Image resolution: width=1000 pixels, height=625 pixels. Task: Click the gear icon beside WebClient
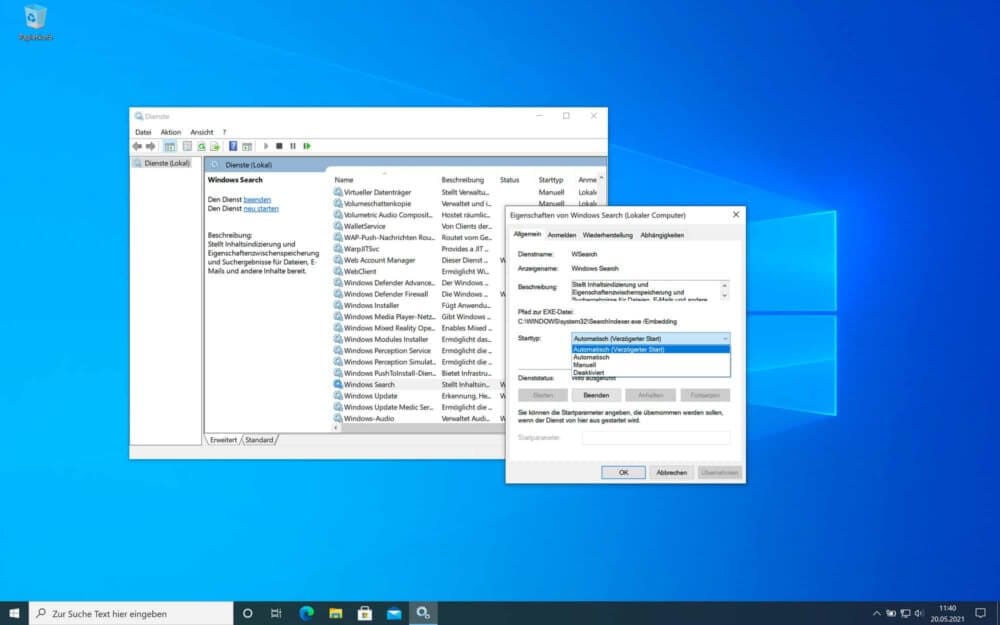[338, 272]
